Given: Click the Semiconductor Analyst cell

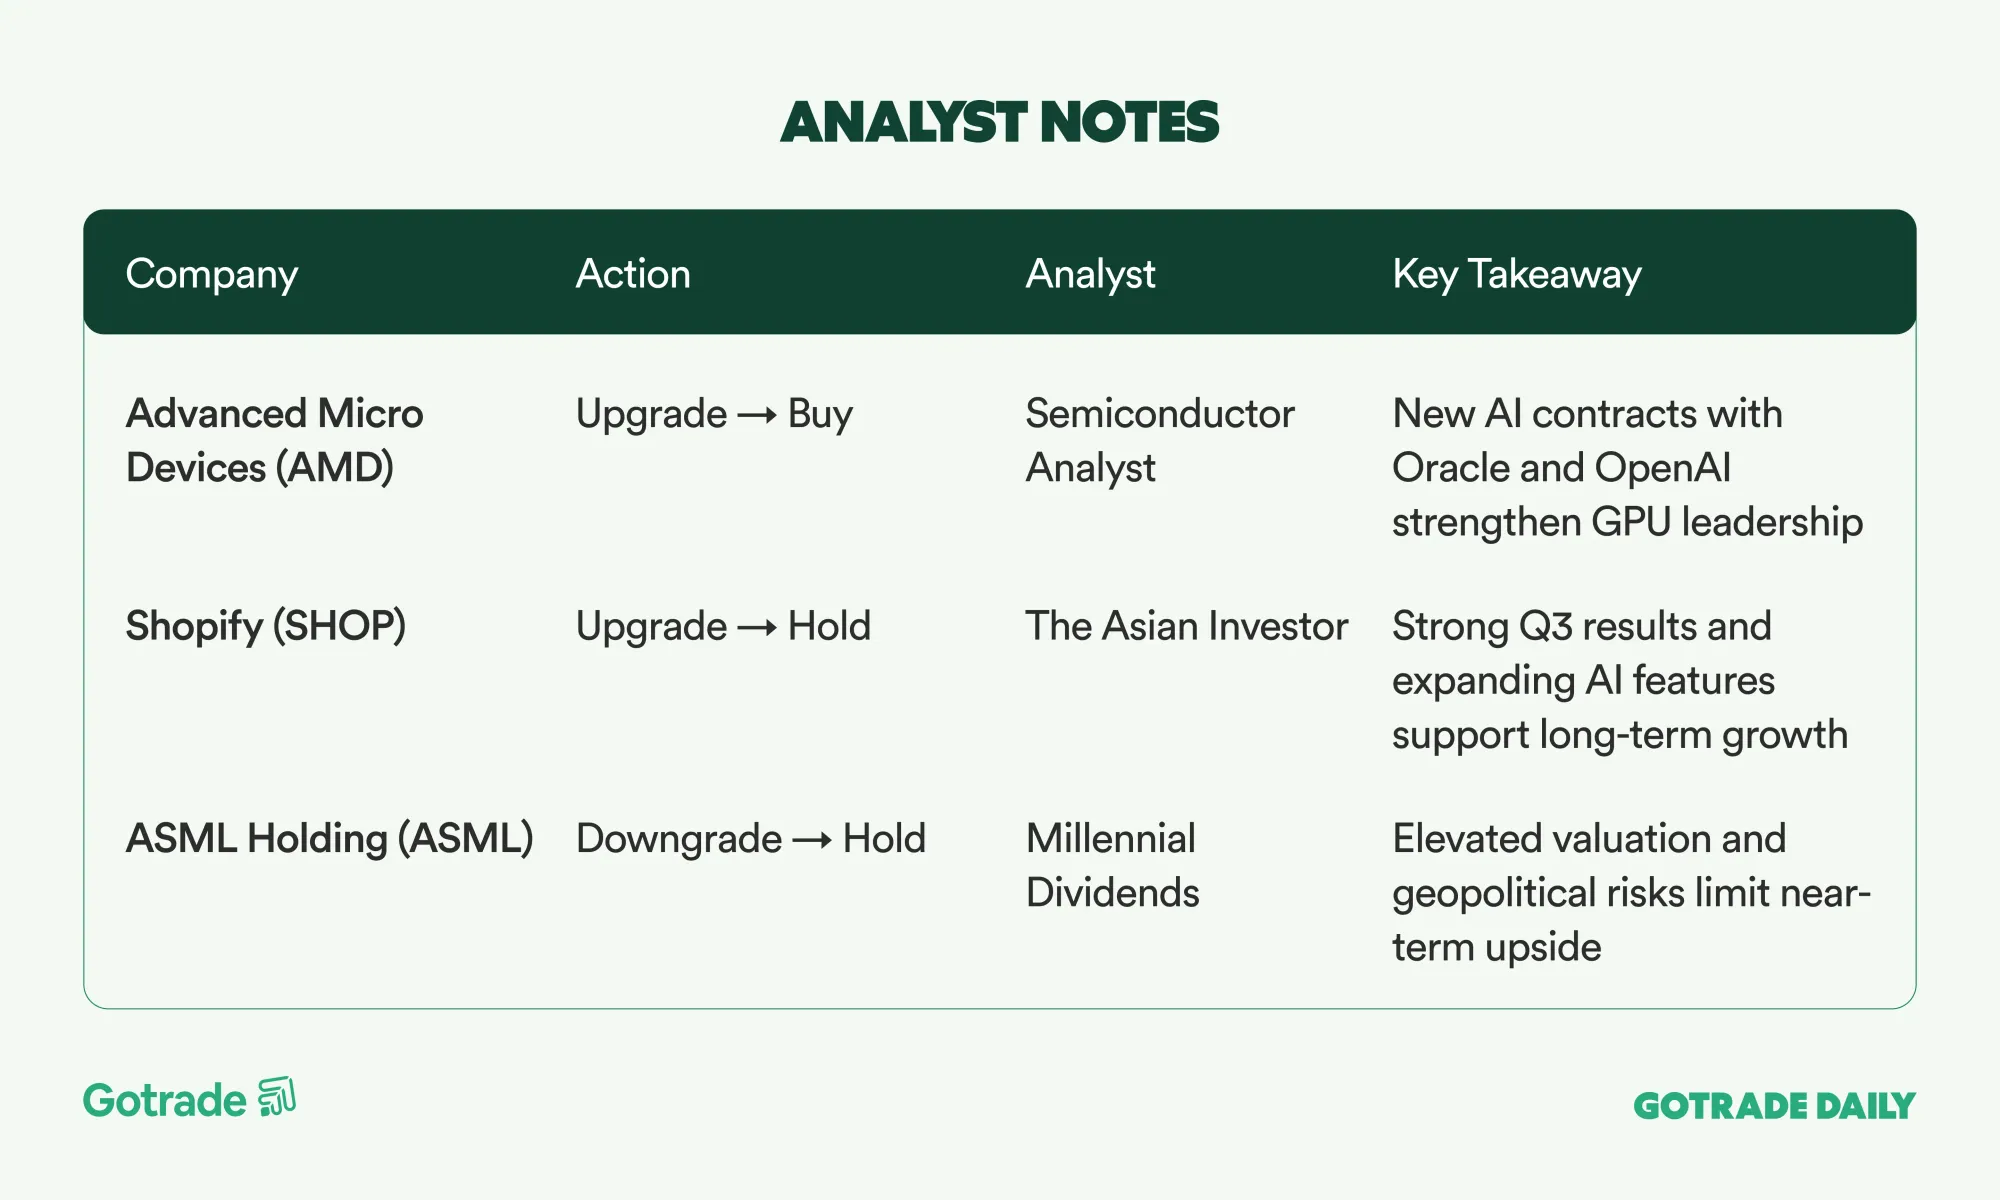Looking at the screenshot, I should (1160, 441).
